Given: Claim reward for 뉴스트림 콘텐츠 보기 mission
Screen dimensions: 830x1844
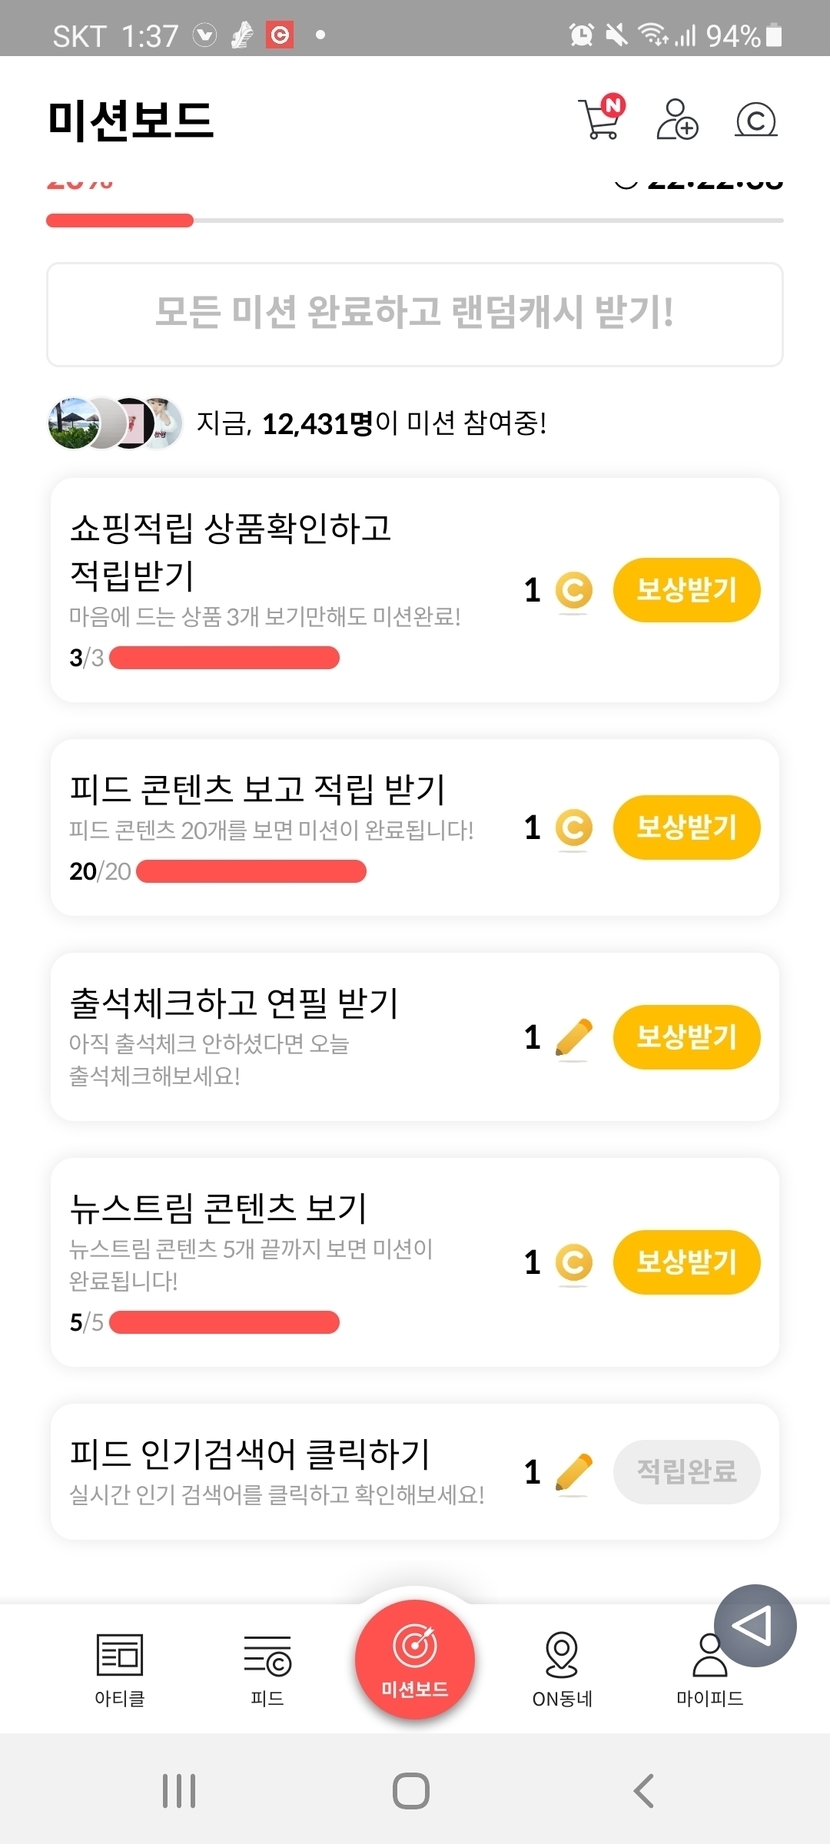Looking at the screenshot, I should point(686,1262).
